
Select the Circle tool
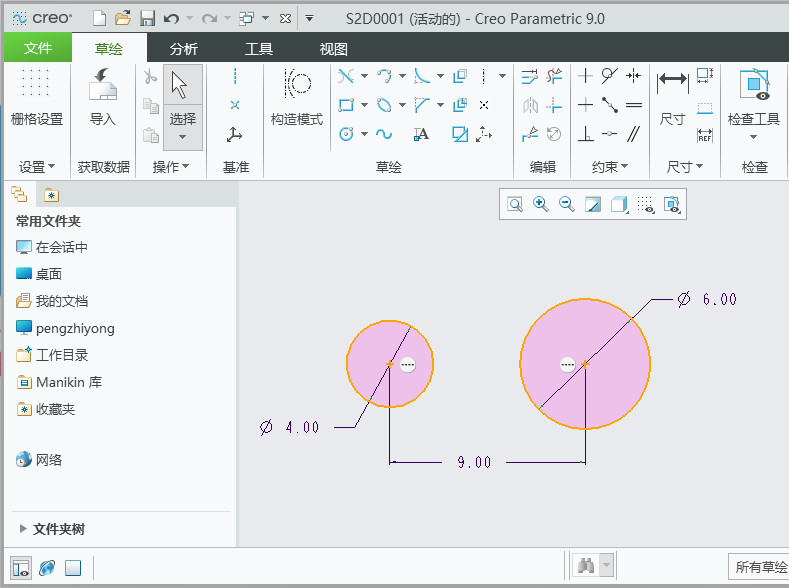point(346,134)
